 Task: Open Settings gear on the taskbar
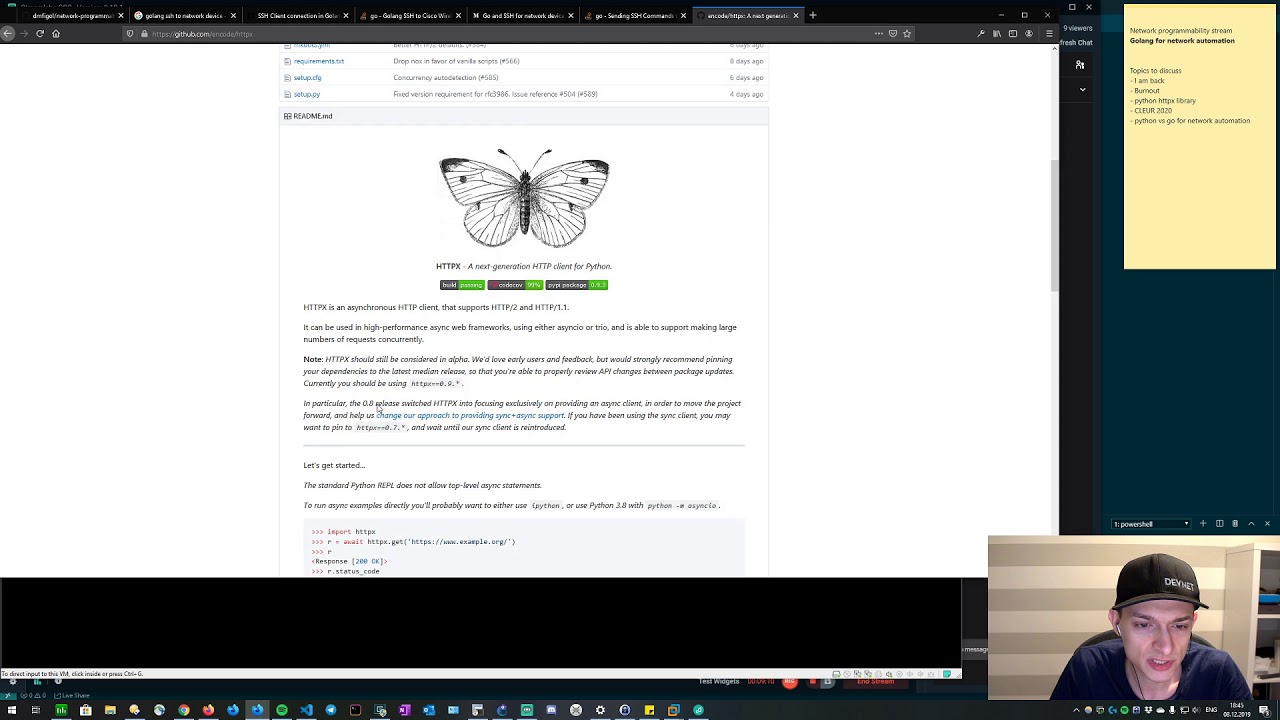600,711
